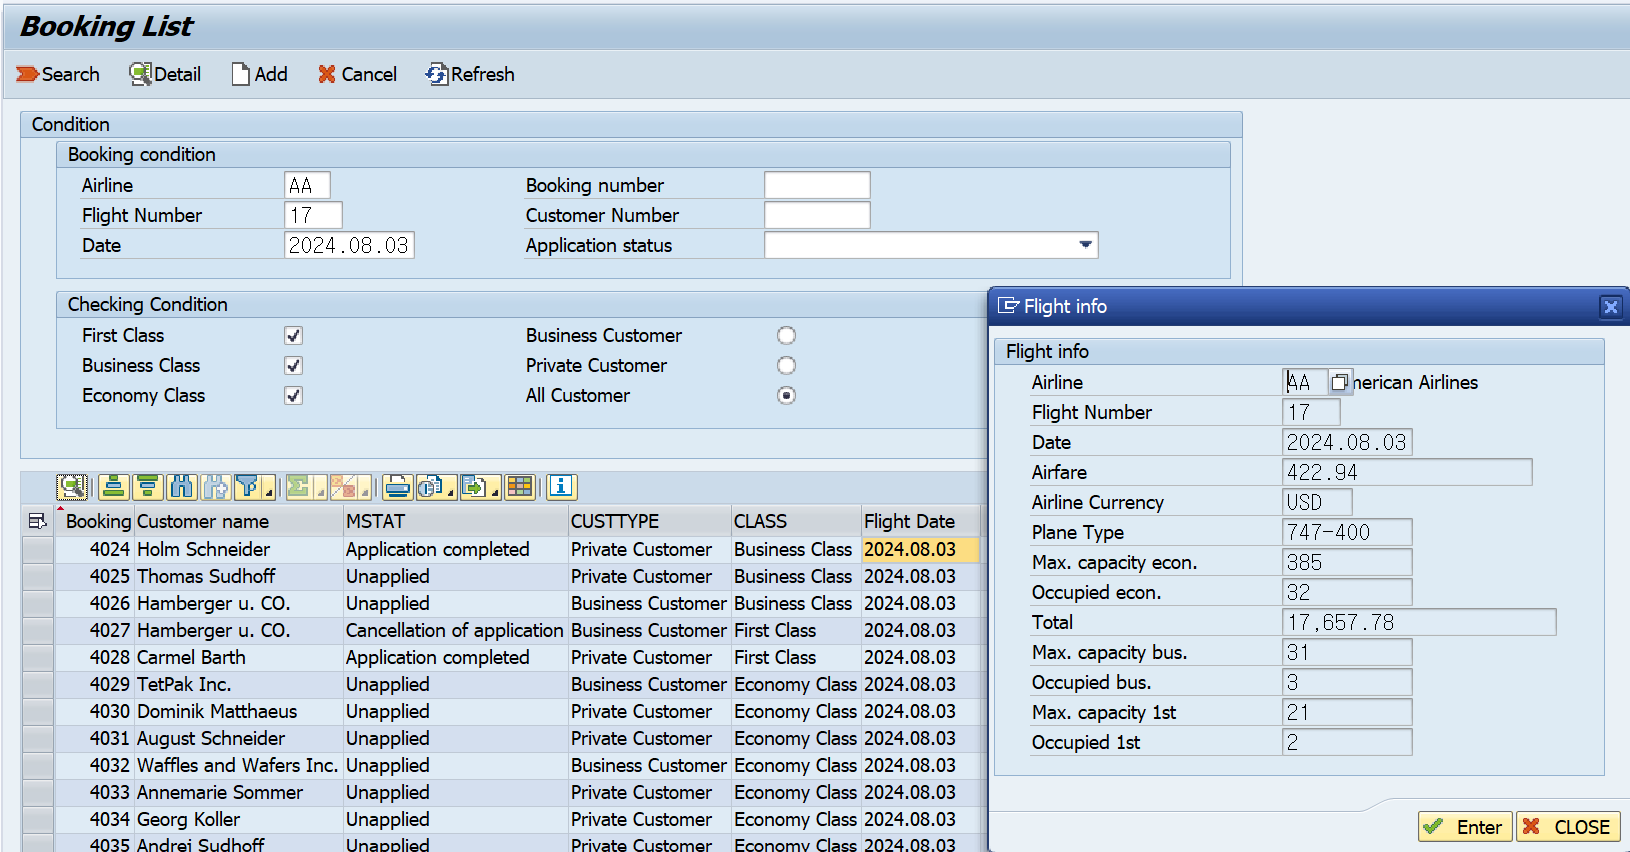Image resolution: width=1630 pixels, height=852 pixels.
Task: Click 'Cancellation of application' status cell
Action: coord(455,630)
